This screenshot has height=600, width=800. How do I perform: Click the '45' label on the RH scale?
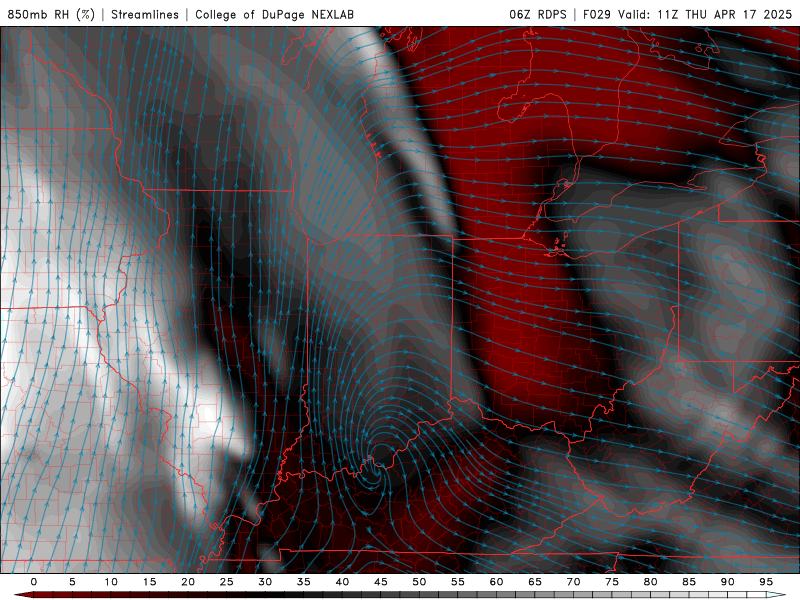pyautogui.click(x=381, y=582)
